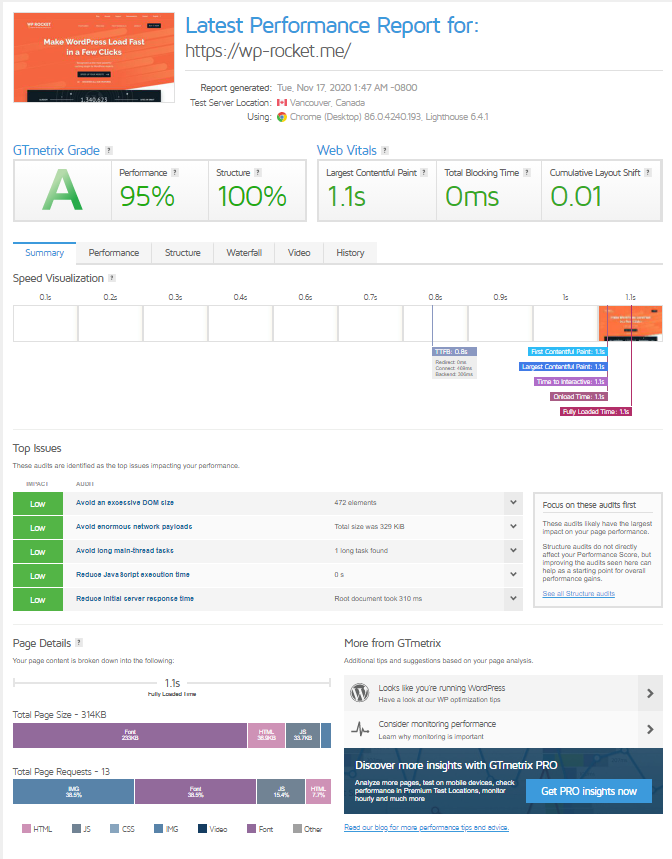Image resolution: width=672 pixels, height=859 pixels.
Task: Click the Video legend color swatch
Action: coord(202,829)
